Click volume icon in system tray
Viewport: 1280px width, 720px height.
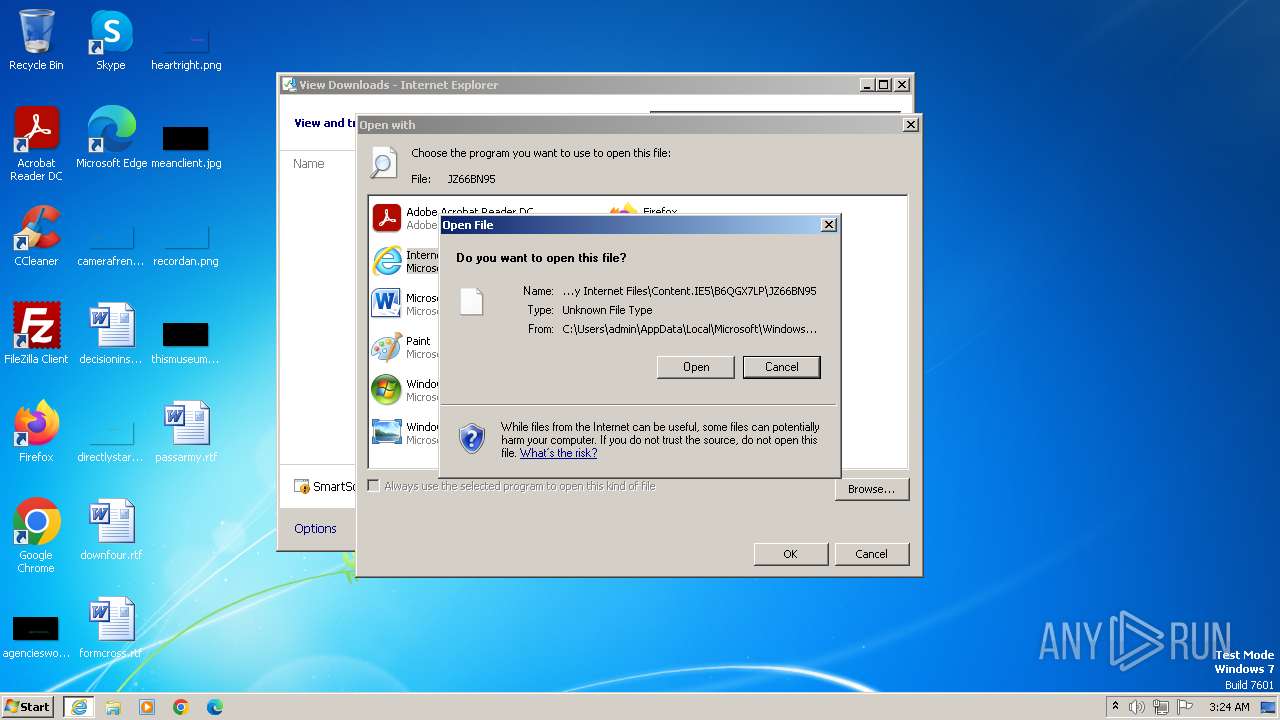1137,707
